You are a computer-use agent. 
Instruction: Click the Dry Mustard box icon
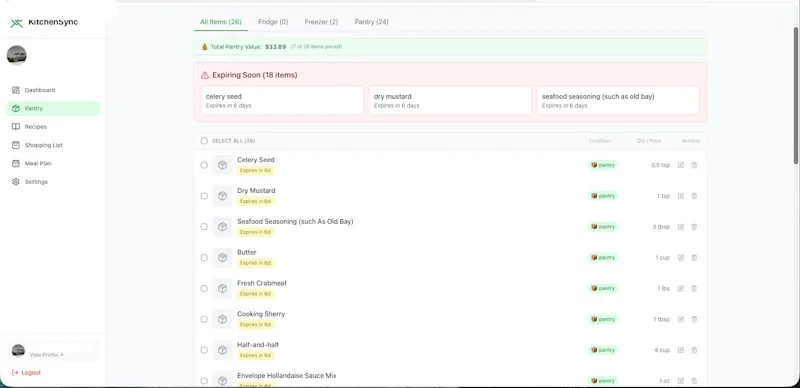pyautogui.click(x=222, y=196)
